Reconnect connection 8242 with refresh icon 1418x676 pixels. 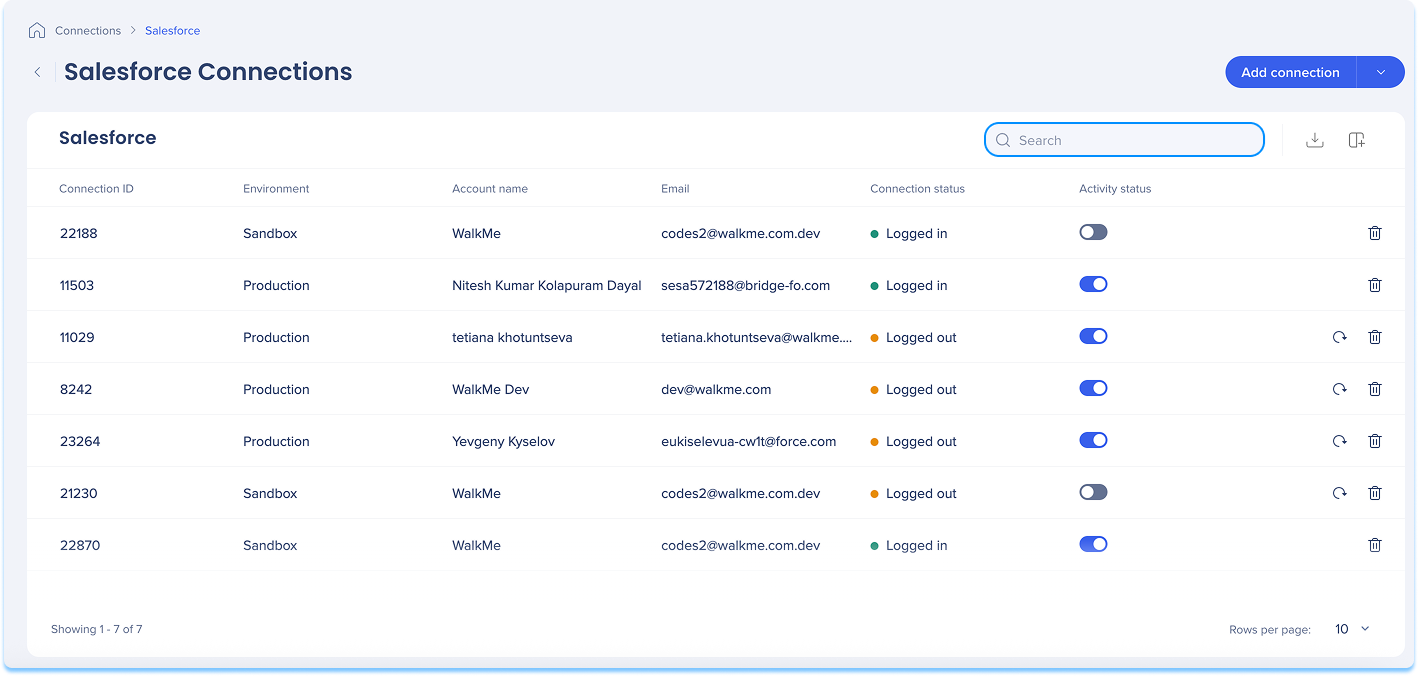click(1339, 389)
